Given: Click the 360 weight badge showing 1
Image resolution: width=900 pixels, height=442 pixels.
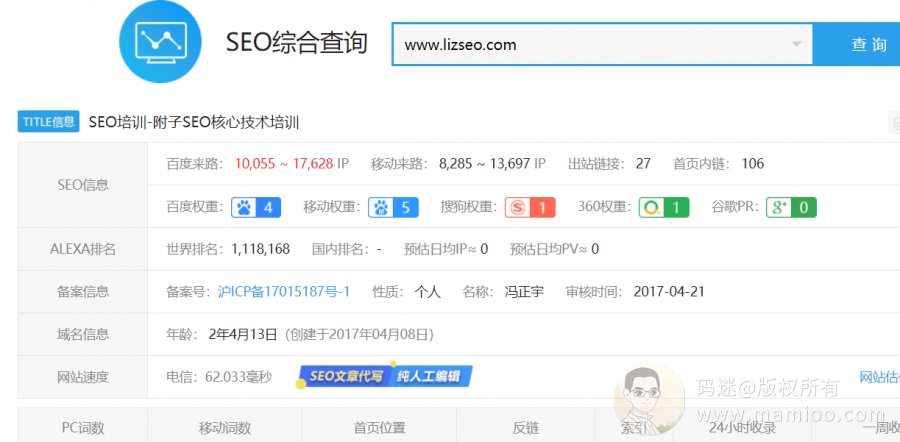Looking at the screenshot, I should [664, 207].
